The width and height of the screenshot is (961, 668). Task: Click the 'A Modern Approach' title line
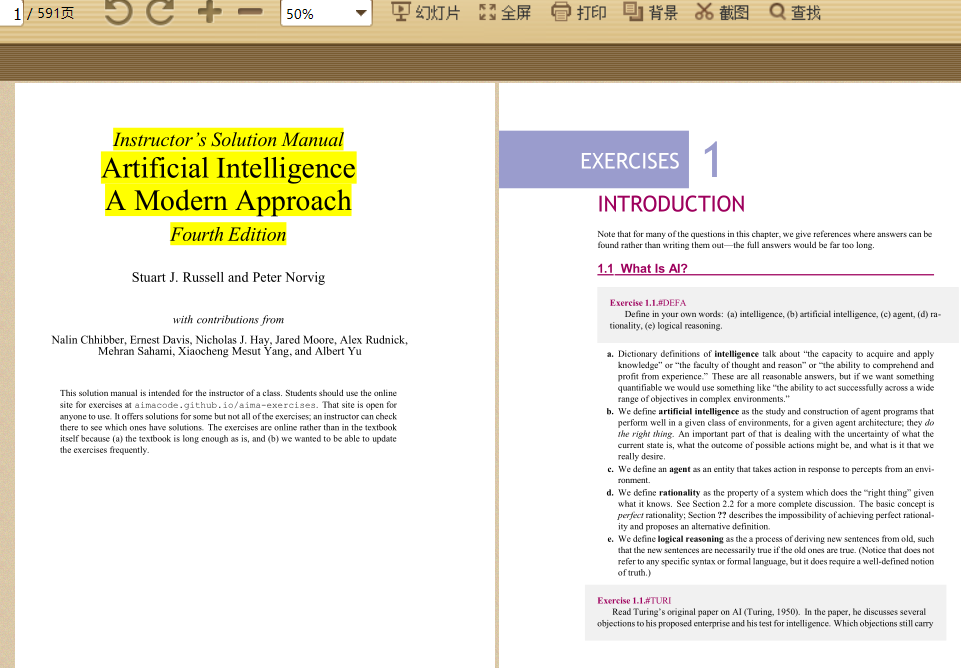point(229,200)
